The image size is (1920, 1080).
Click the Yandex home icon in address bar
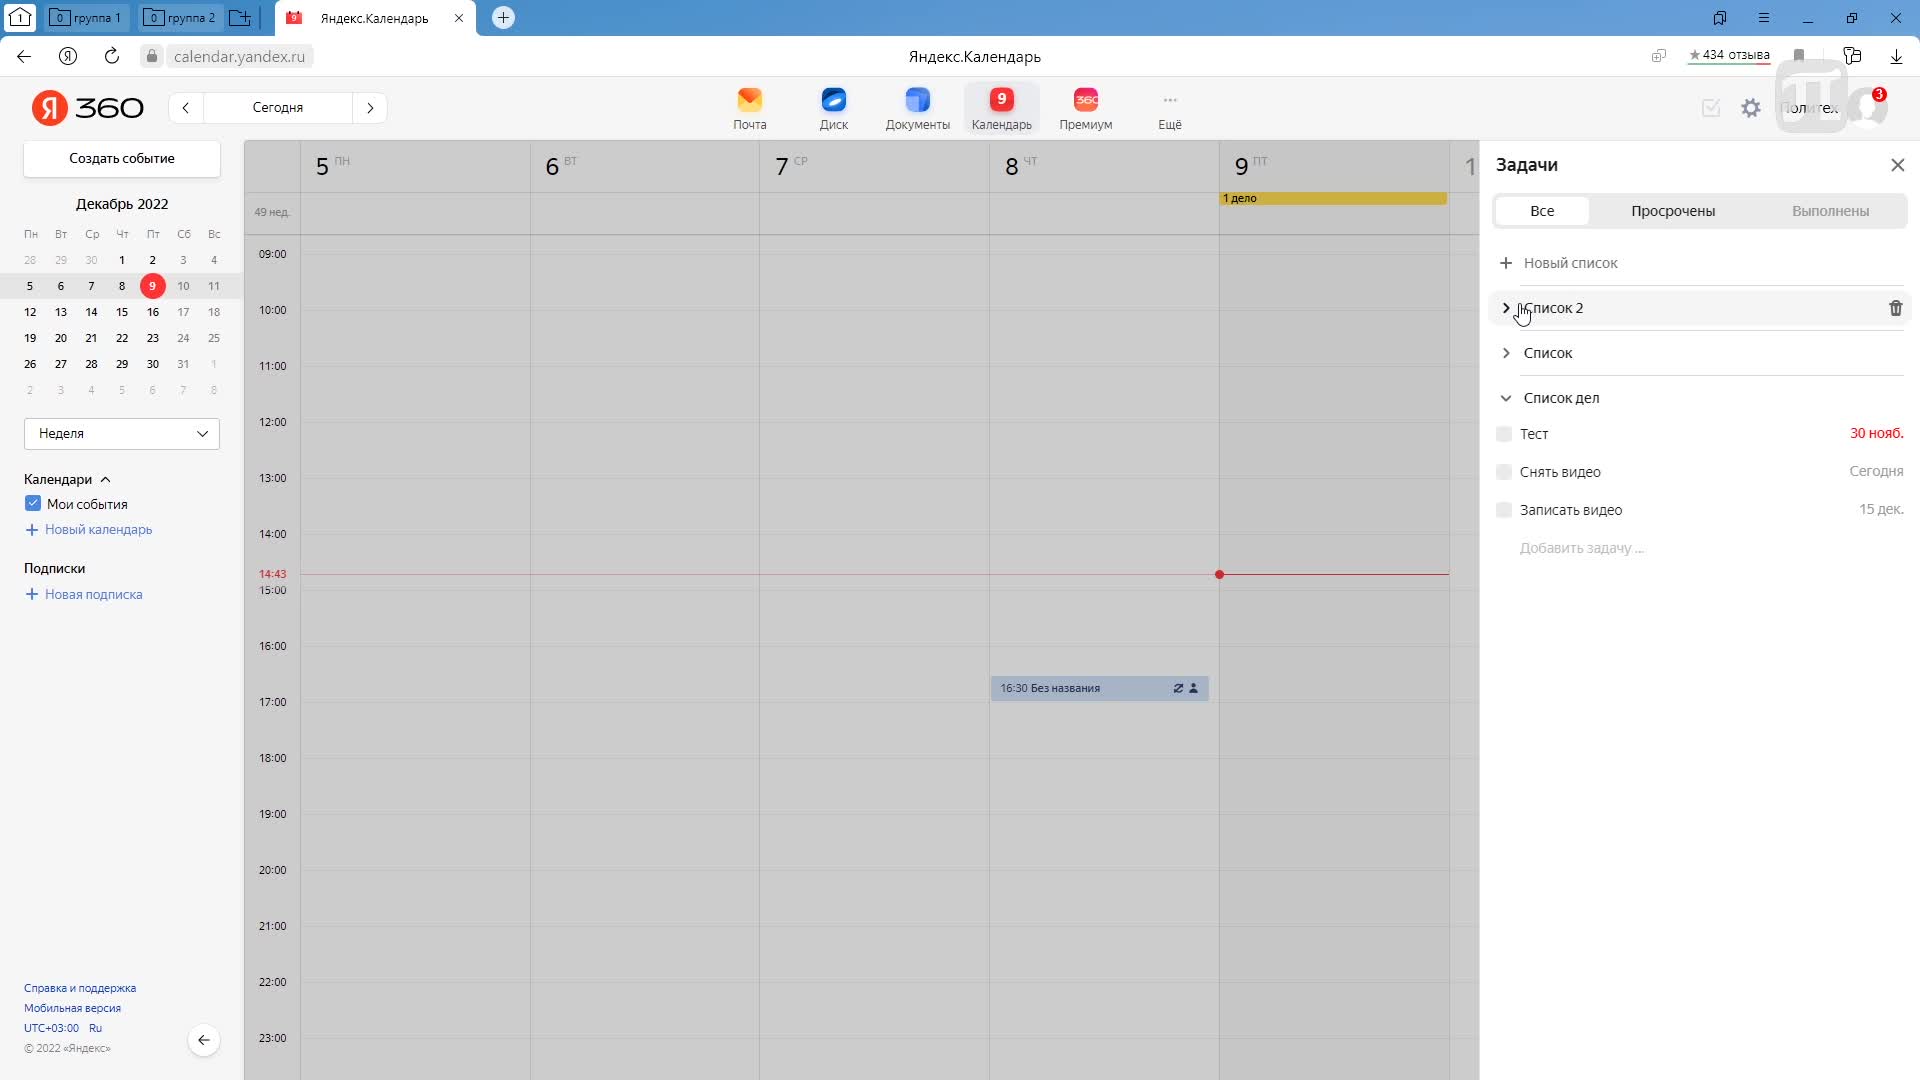pos(68,56)
